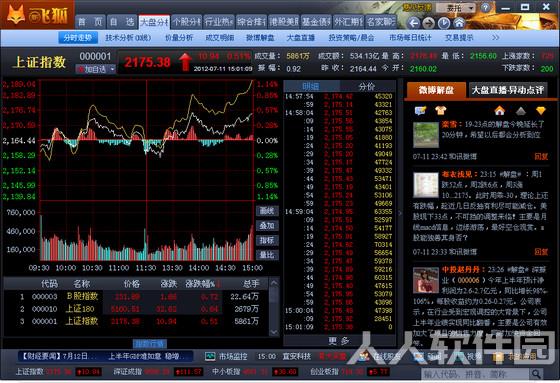
Task: Open 中投赵丹丹 user avatar thumbnail
Action: tap(426, 280)
